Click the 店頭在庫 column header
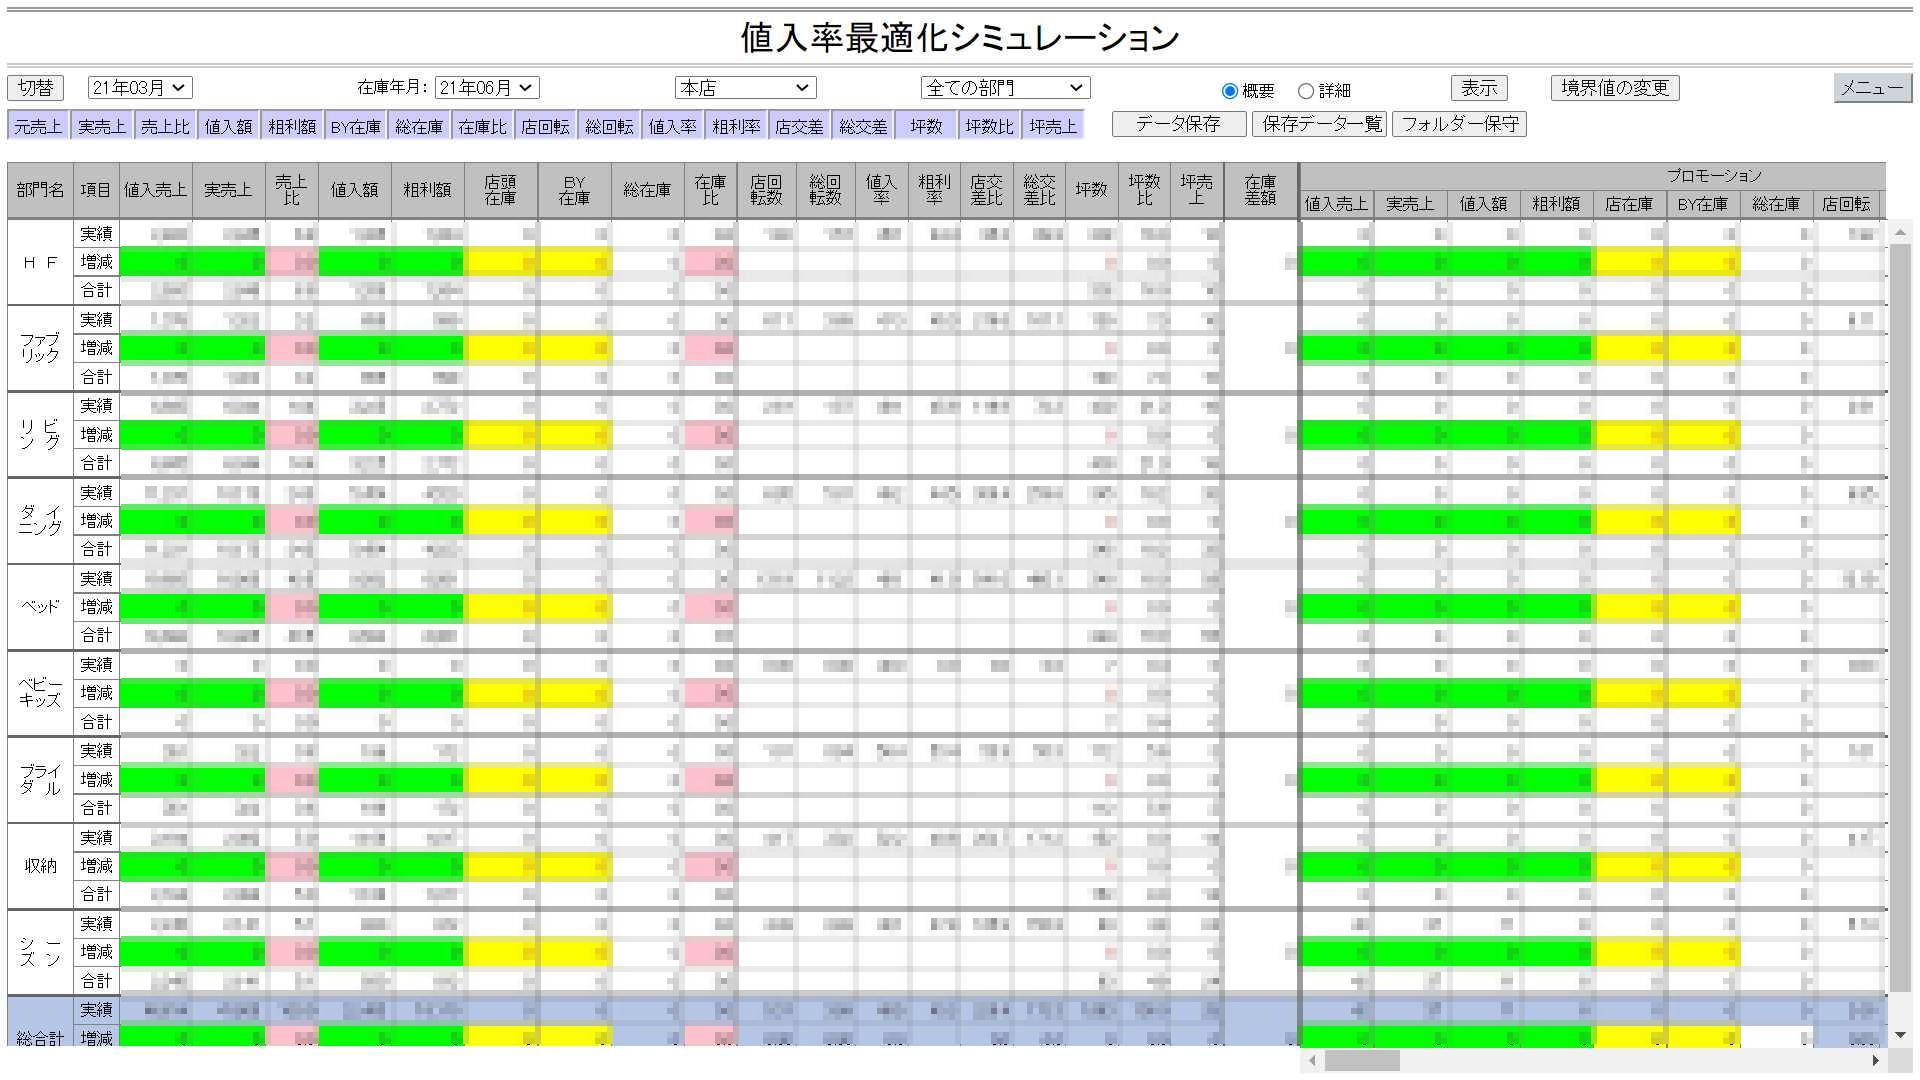 coord(501,190)
